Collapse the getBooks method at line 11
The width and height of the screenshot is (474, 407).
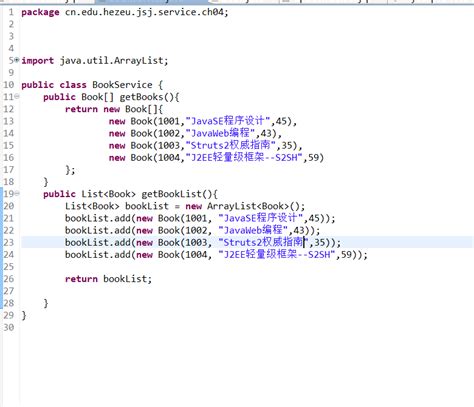[x=17, y=97]
